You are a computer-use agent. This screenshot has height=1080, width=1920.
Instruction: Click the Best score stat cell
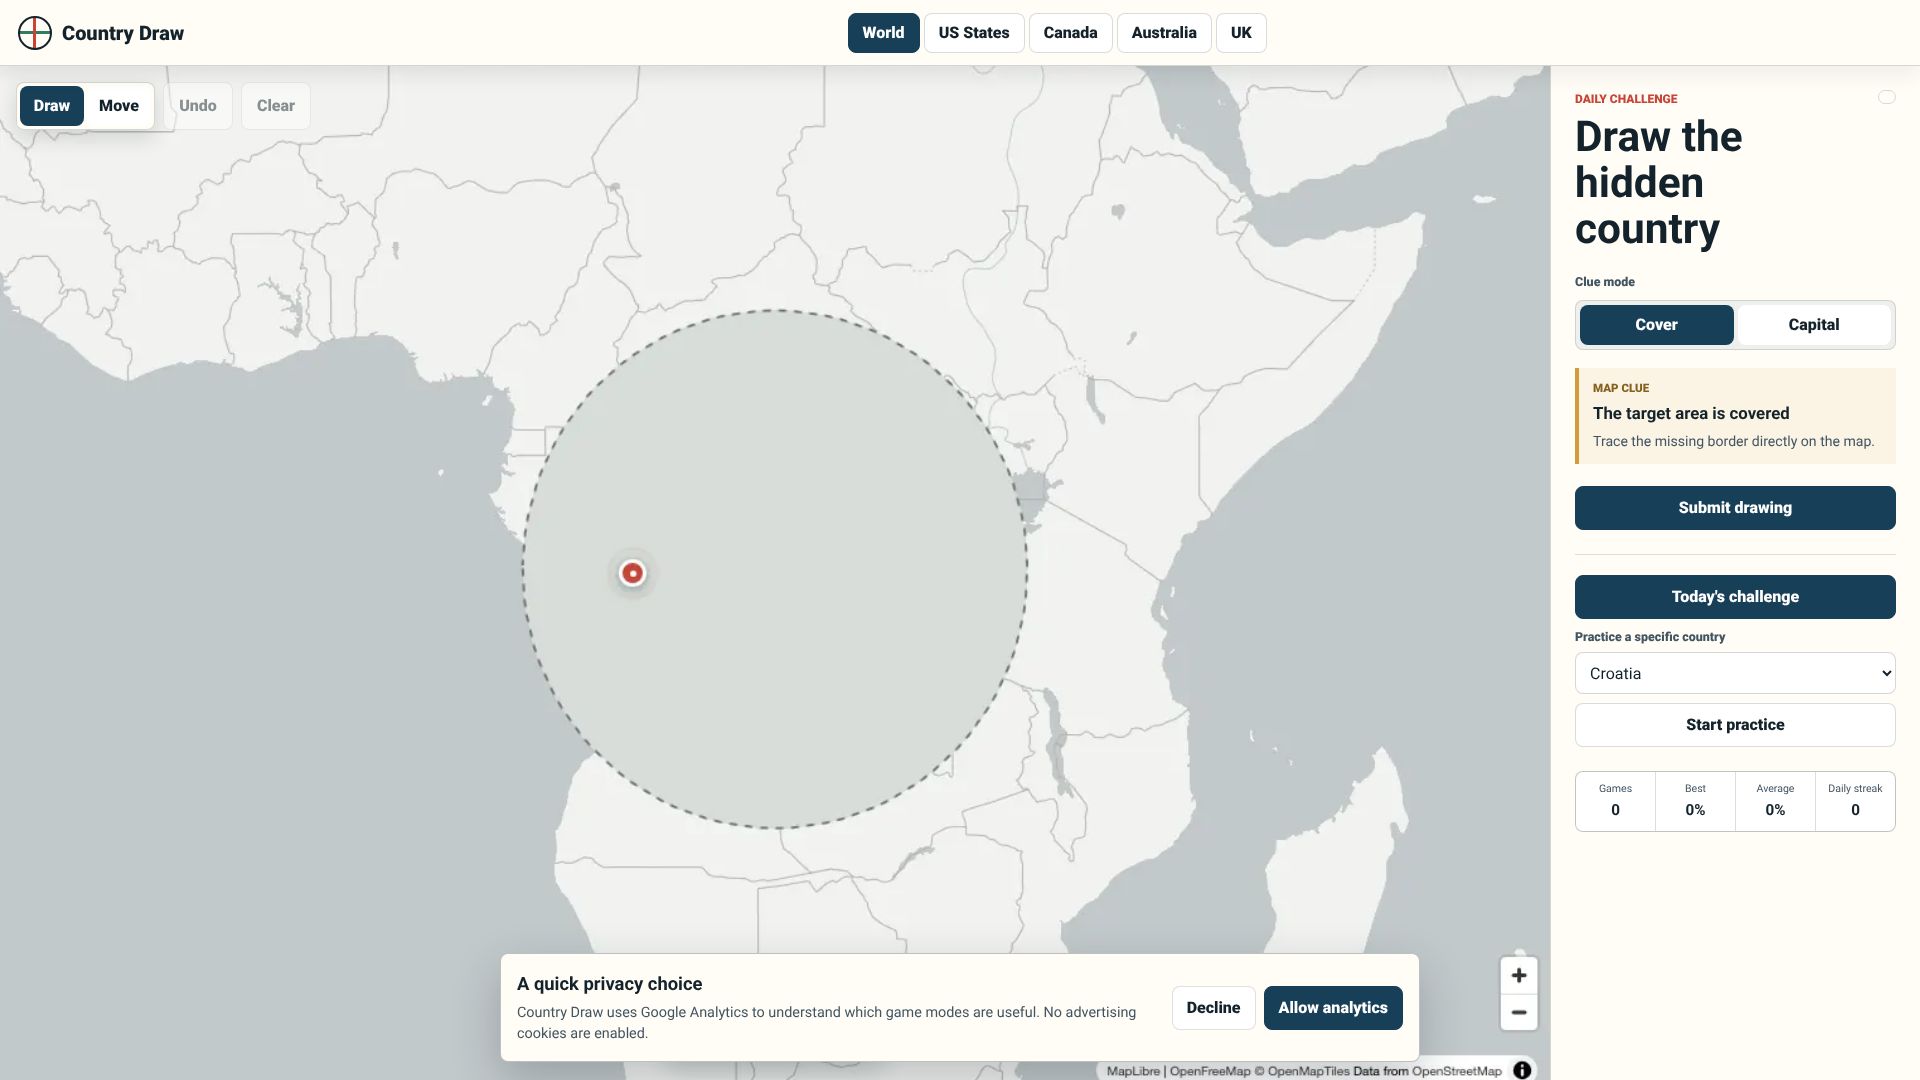(1695, 801)
